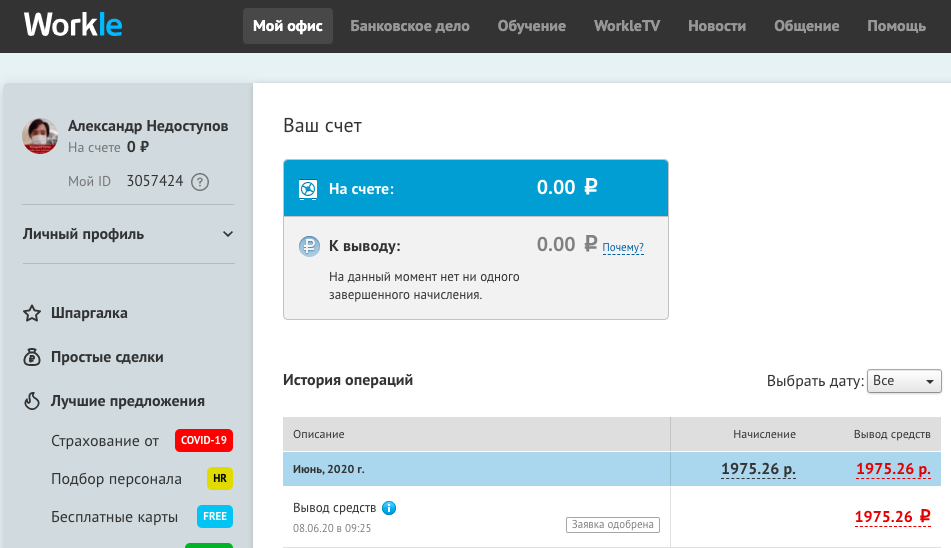
Task: Click the Workle logo
Action: point(73,25)
